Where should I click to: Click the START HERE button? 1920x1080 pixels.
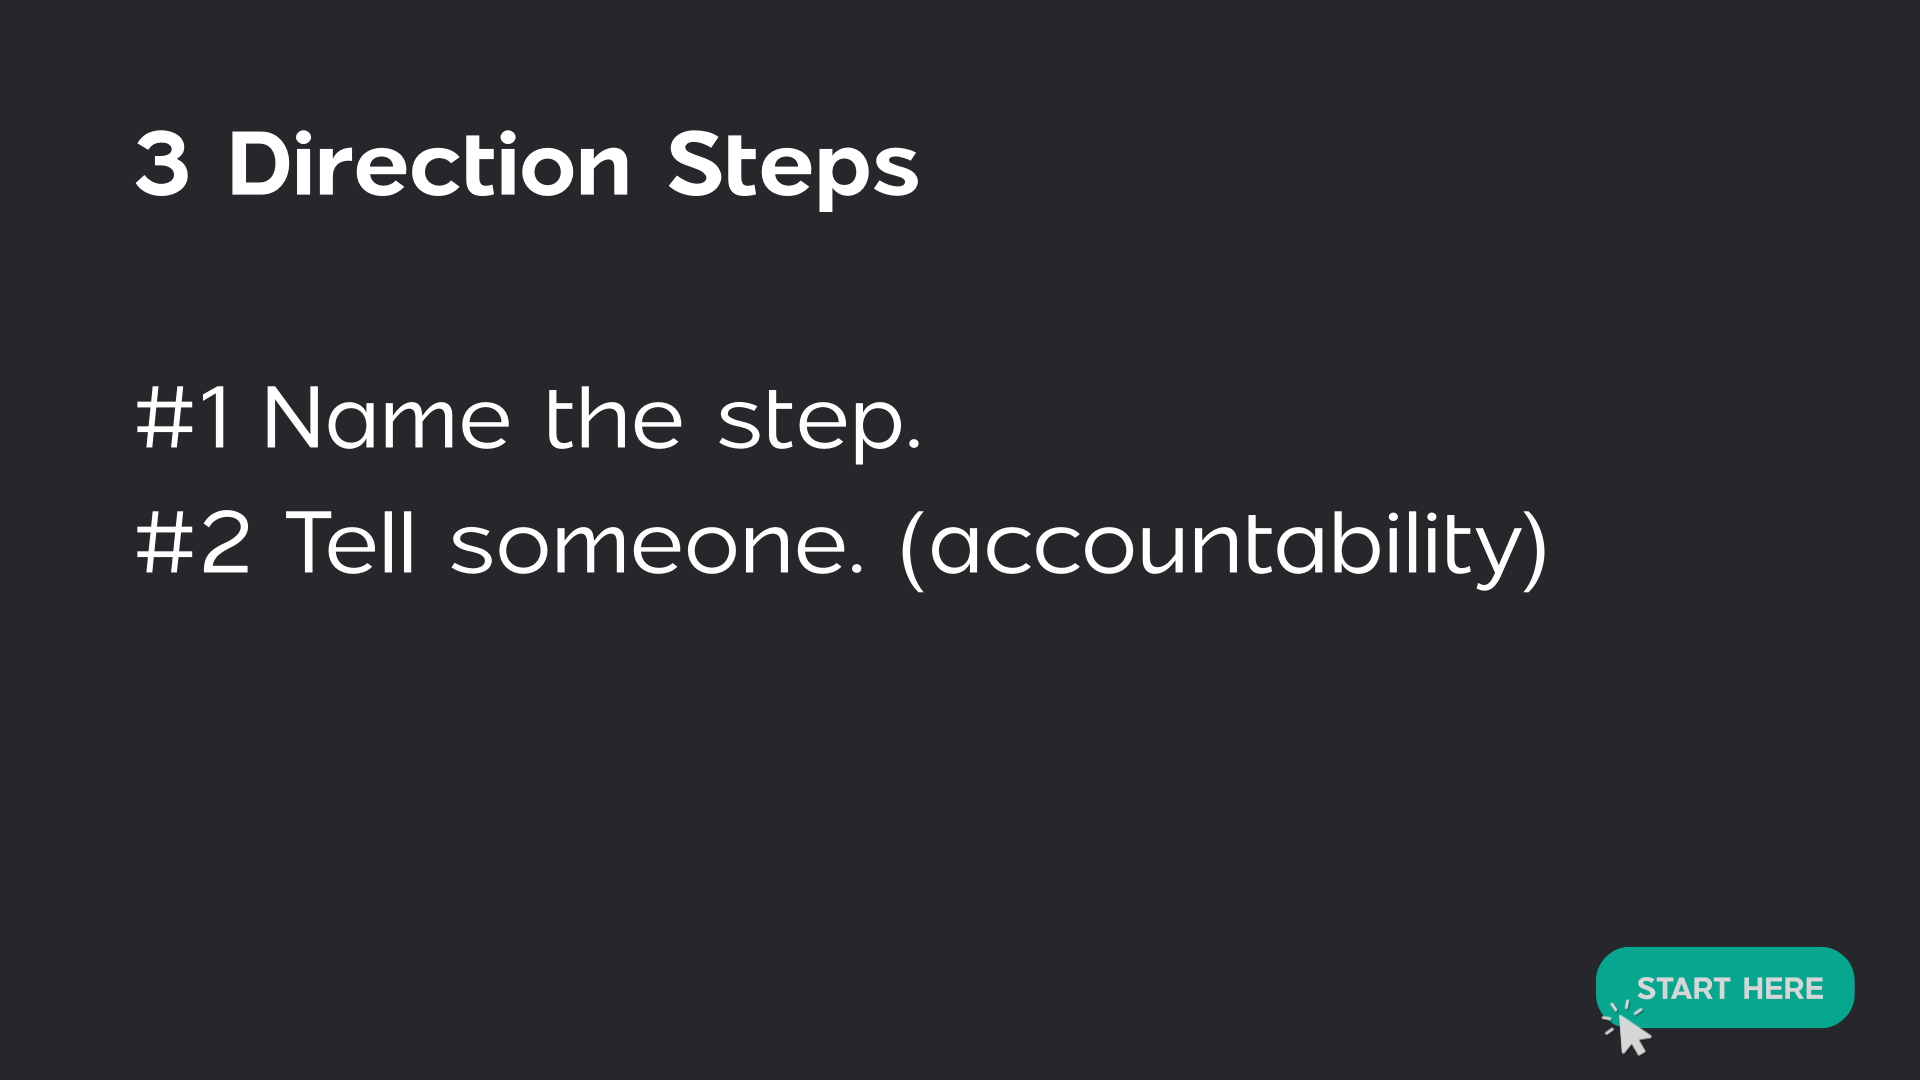(1724, 987)
